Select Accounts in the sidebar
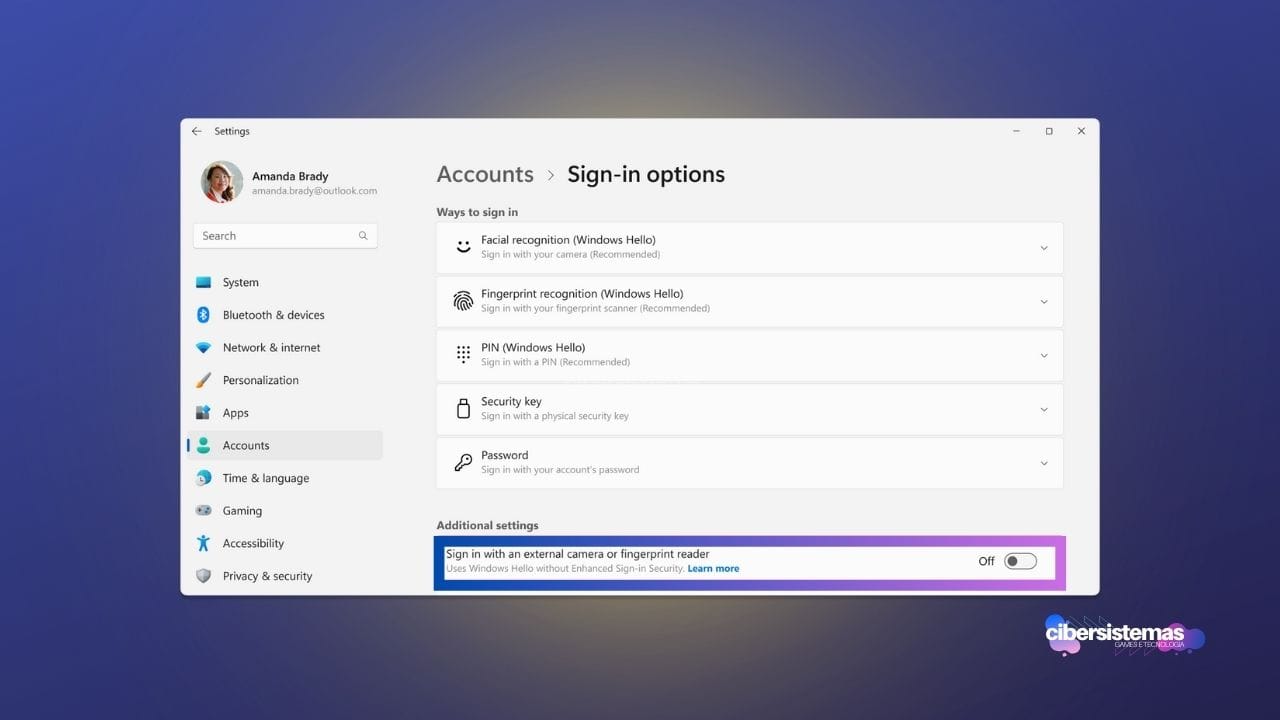The width and height of the screenshot is (1280, 720). [x=246, y=446]
